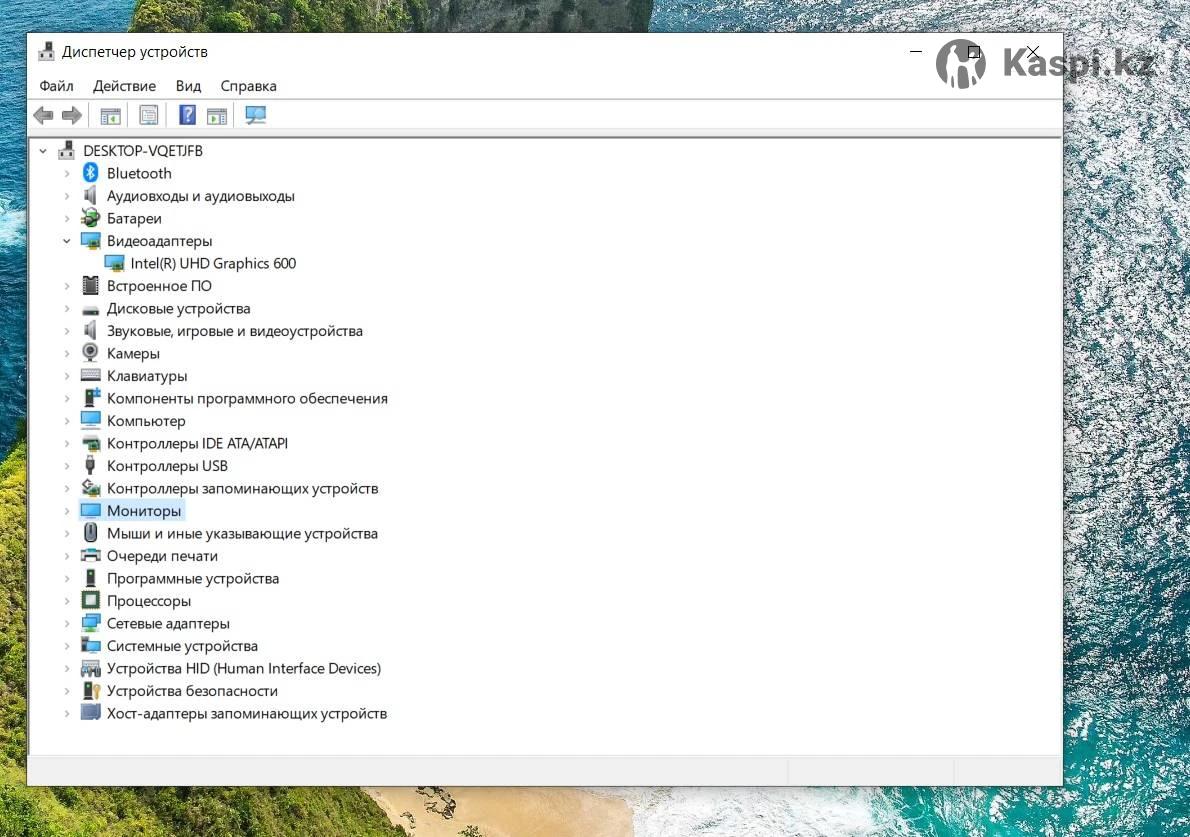Collapse the DESKTOP-VQETJFB root node
Screen dimensions: 1190x837
point(43,151)
